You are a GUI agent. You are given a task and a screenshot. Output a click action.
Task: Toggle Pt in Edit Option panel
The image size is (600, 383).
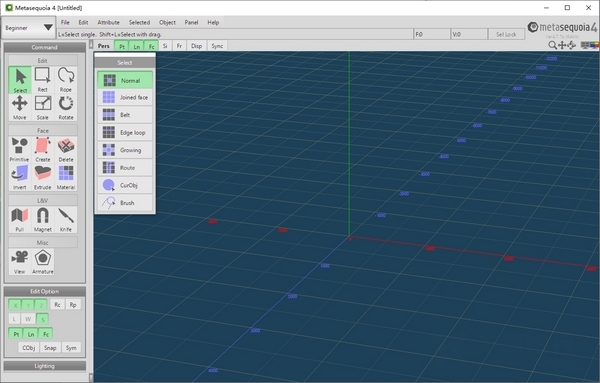[x=16, y=334]
